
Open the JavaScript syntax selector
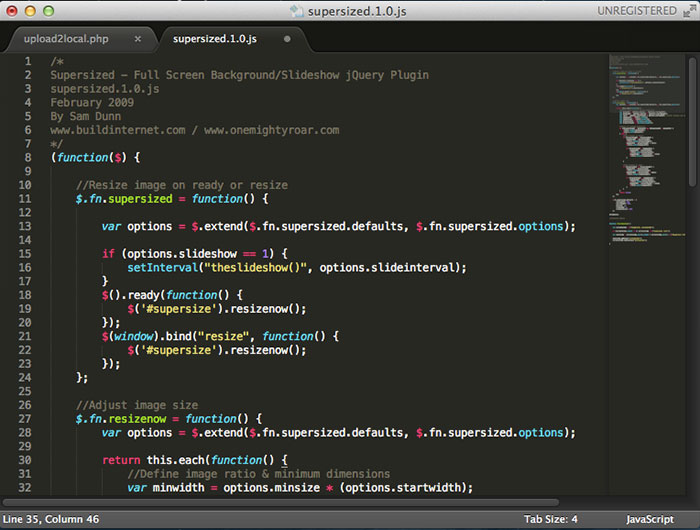click(650, 519)
